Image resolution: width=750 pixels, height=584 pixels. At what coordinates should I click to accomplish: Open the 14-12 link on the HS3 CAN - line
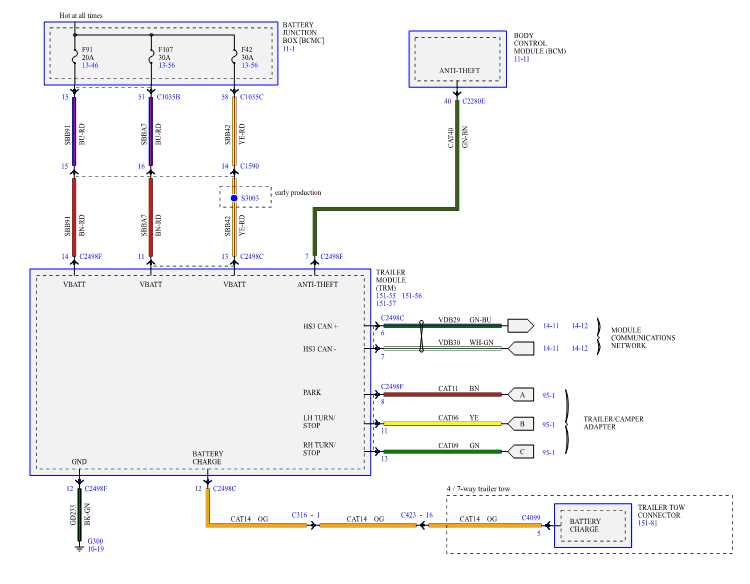[x=580, y=348]
